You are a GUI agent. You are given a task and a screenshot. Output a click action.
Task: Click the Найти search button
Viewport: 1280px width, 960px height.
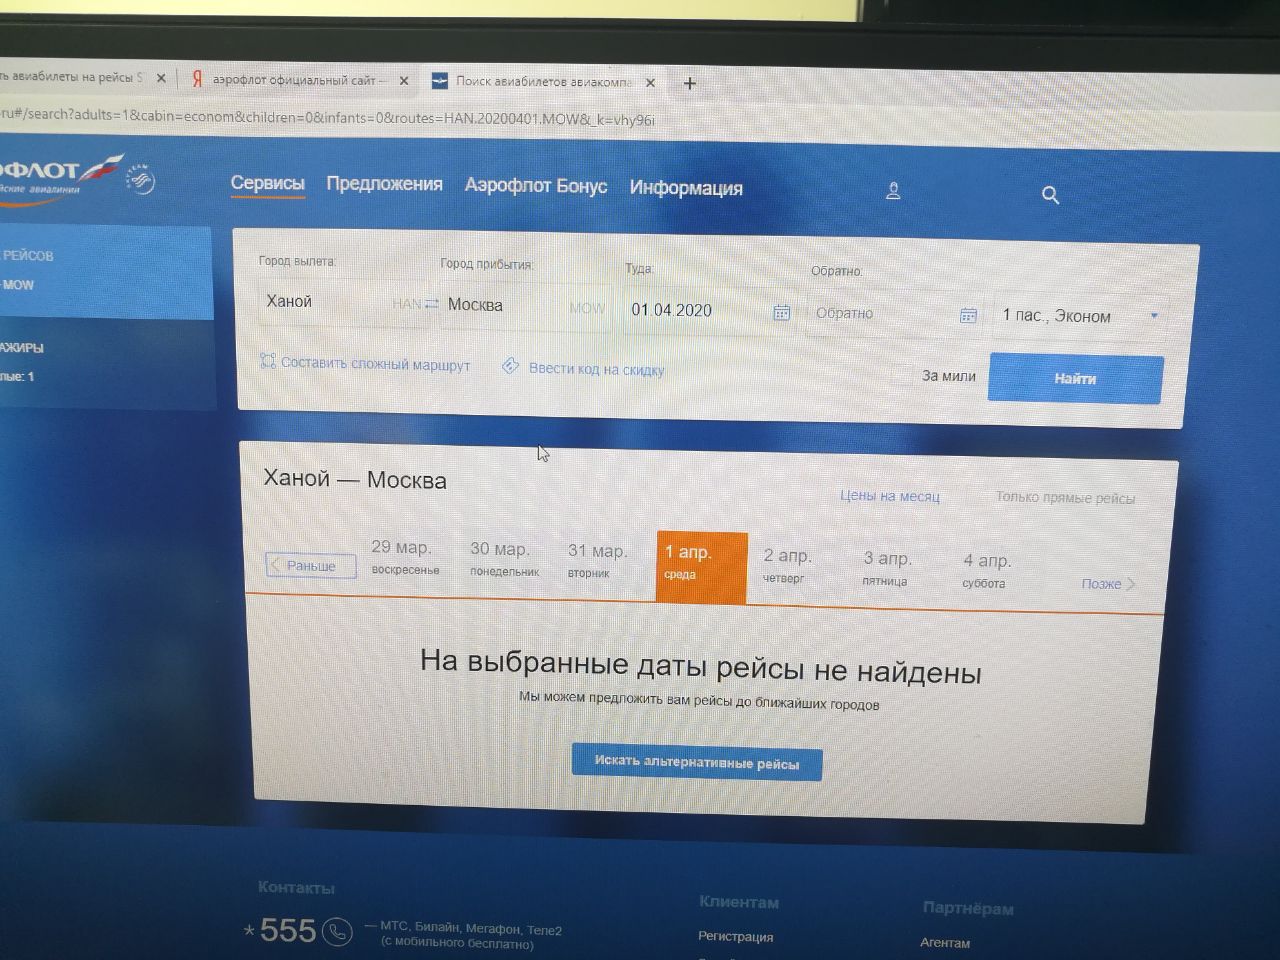(x=1075, y=379)
